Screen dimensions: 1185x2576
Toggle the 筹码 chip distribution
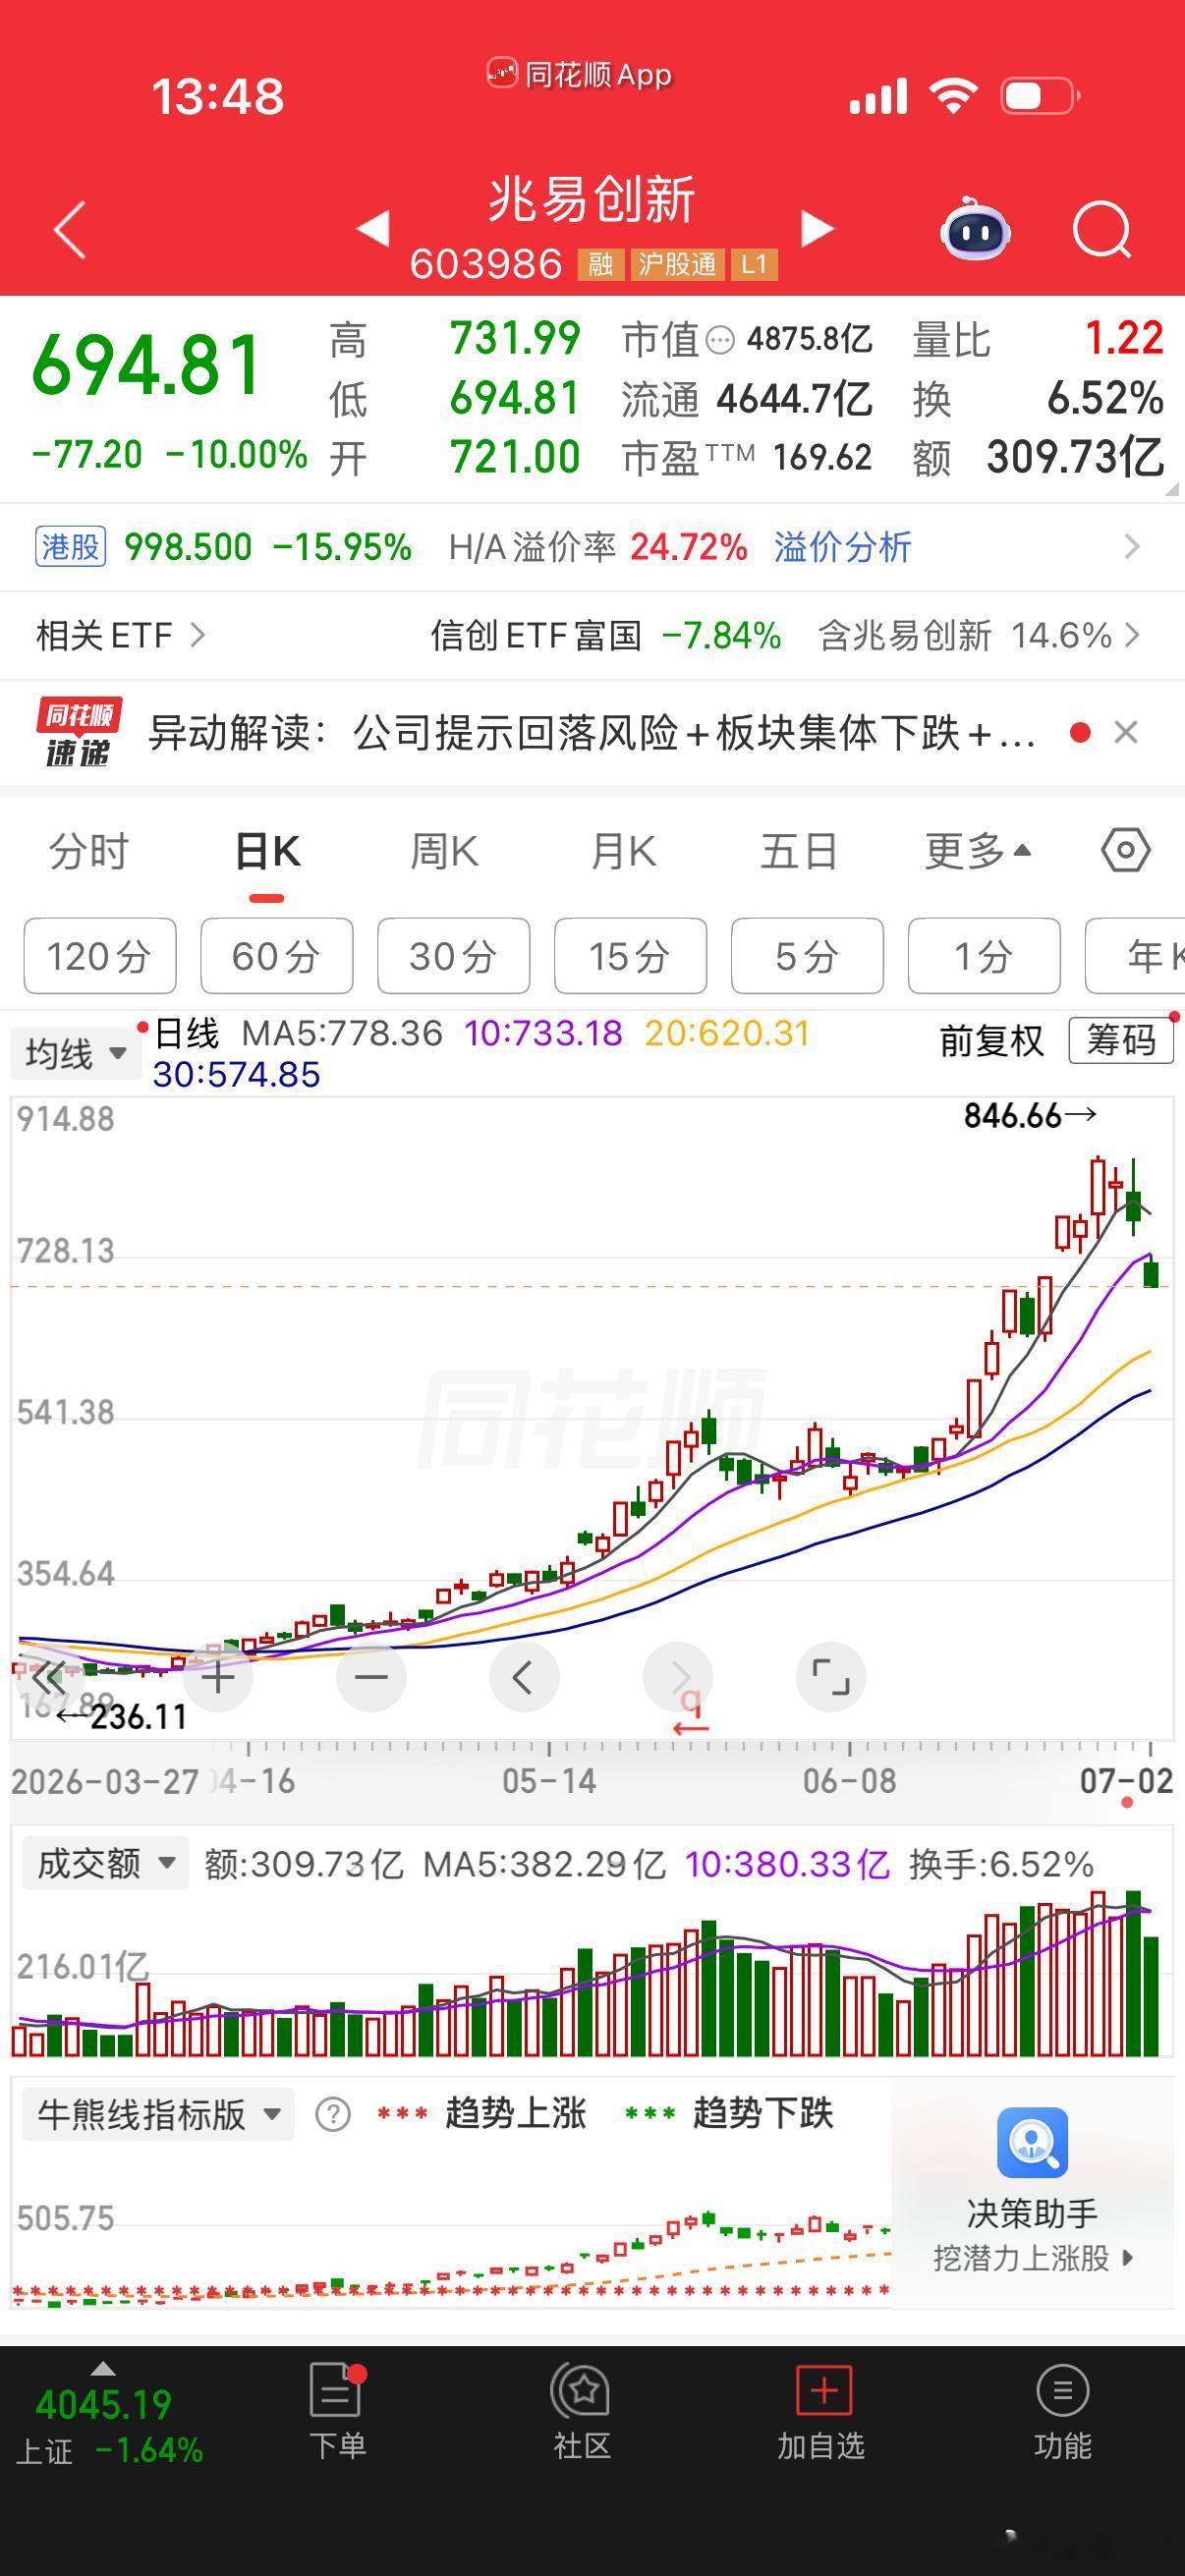pyautogui.click(x=1121, y=1041)
